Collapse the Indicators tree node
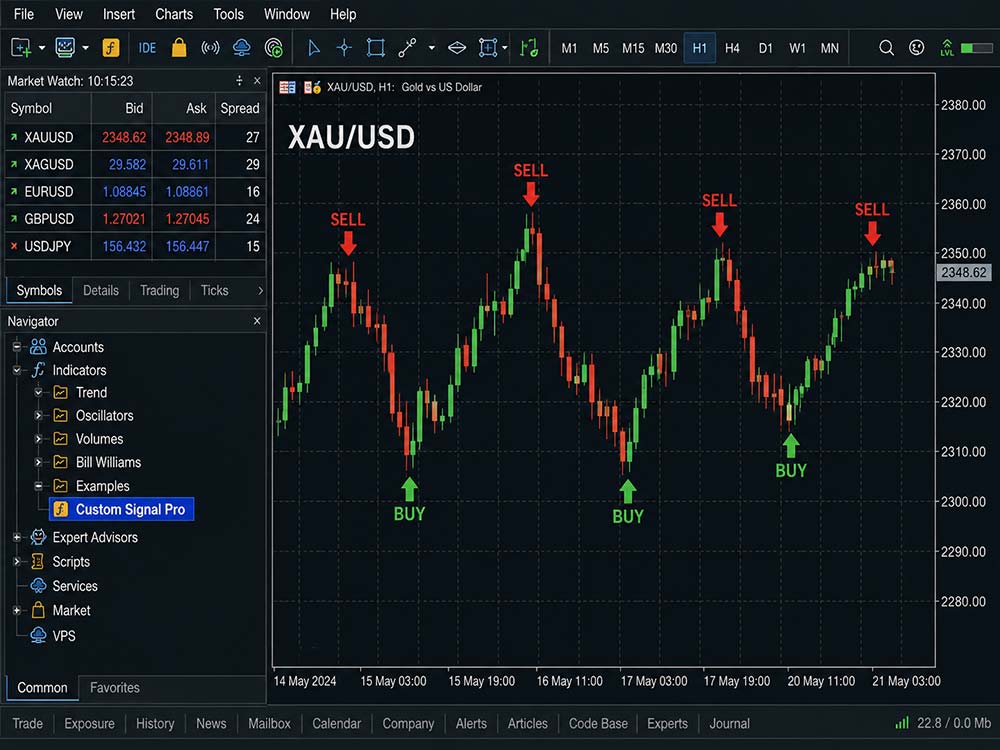The height and width of the screenshot is (750, 1000). click(x=17, y=370)
